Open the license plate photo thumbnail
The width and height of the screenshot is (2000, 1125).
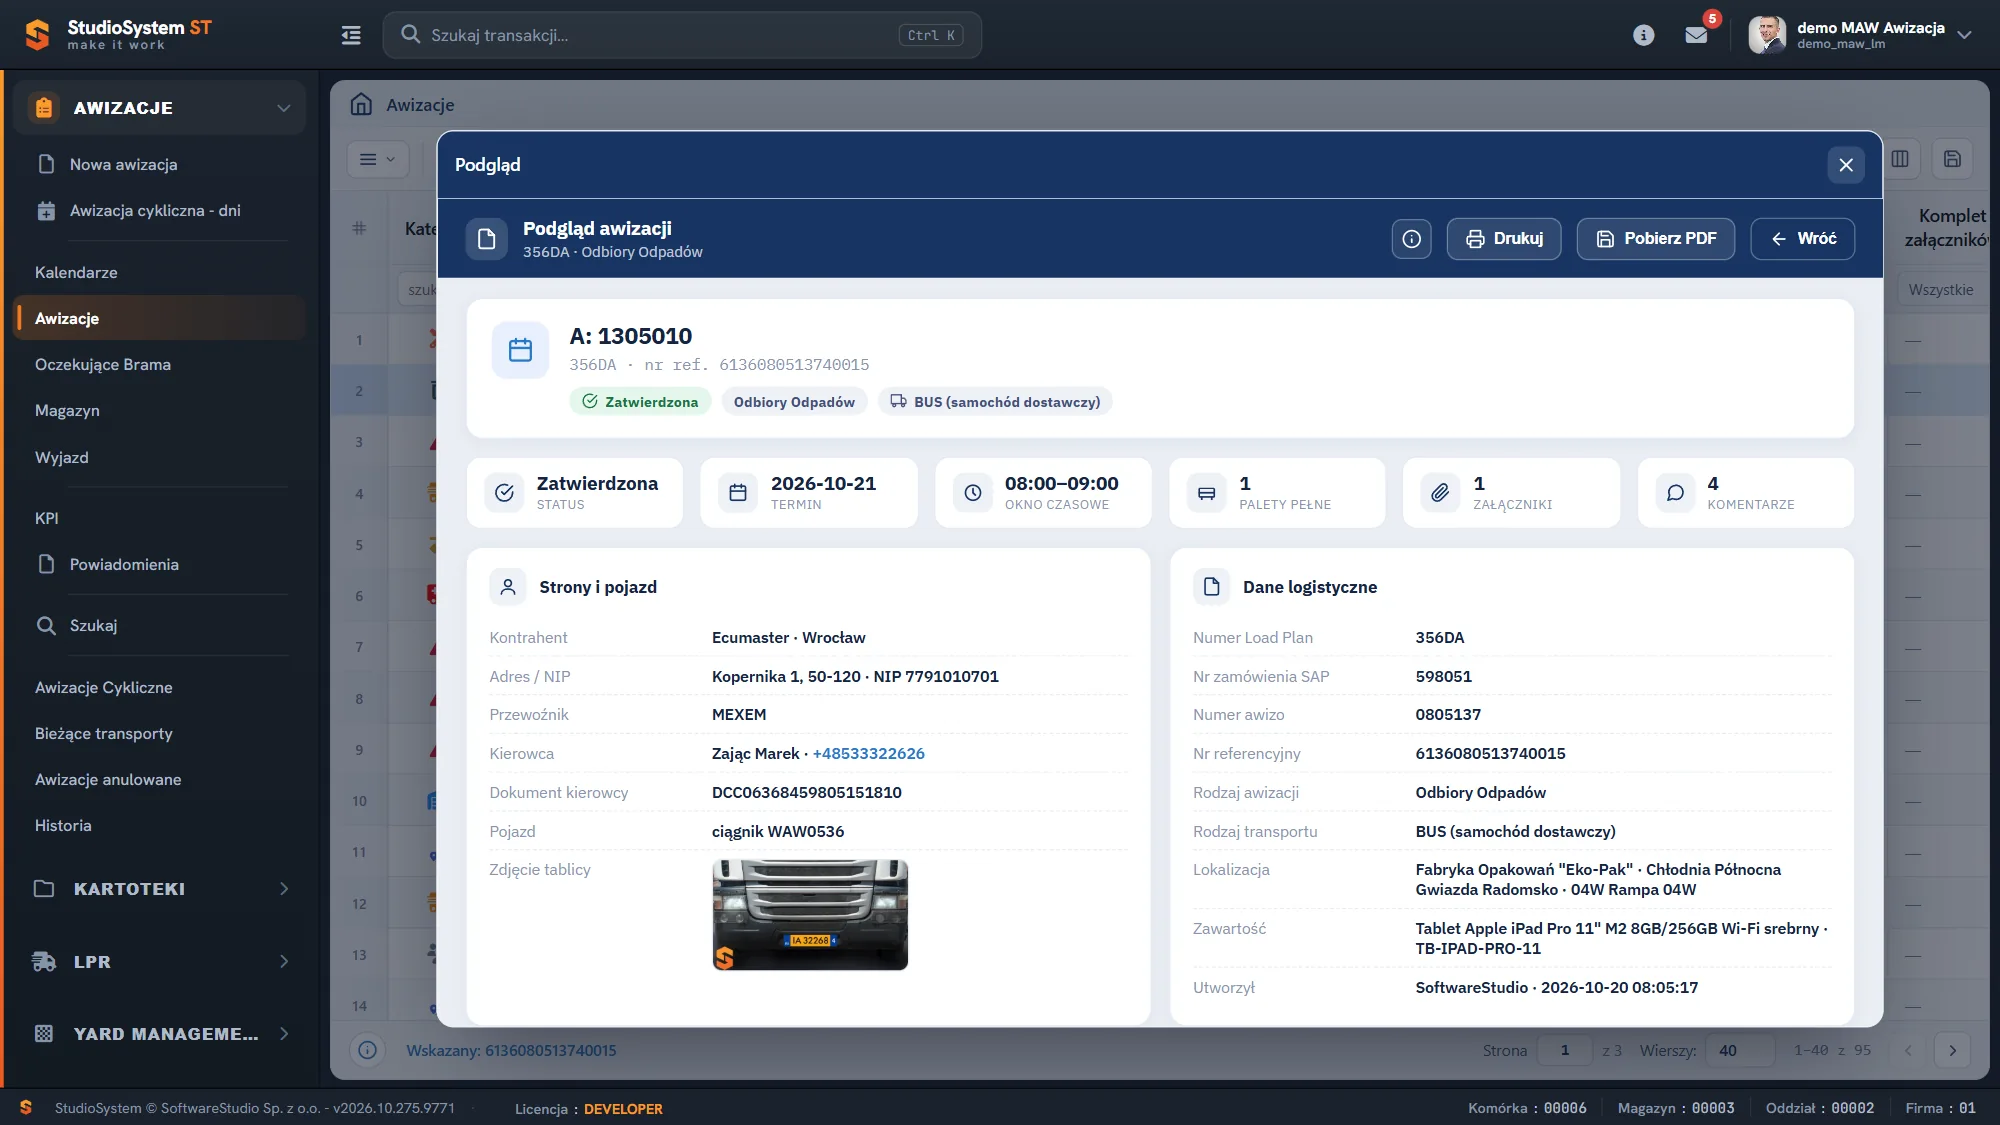pyautogui.click(x=810, y=915)
